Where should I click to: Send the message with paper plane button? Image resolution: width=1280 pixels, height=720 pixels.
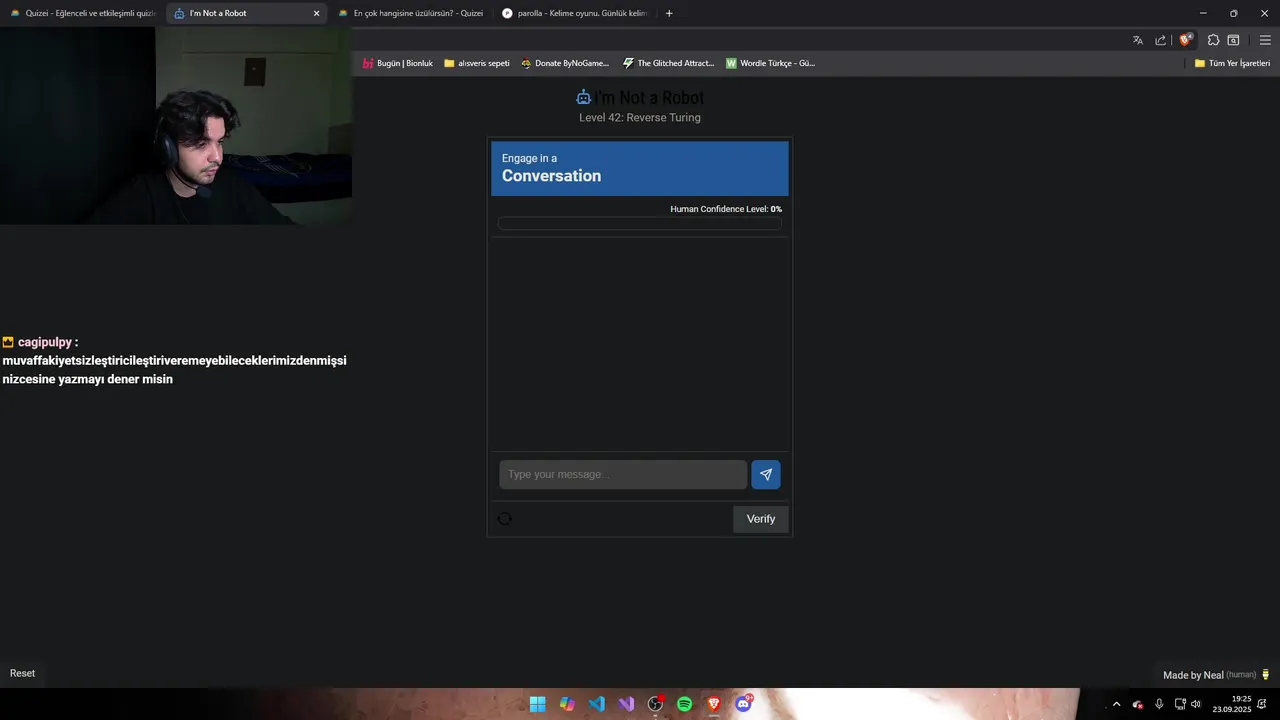coord(765,475)
